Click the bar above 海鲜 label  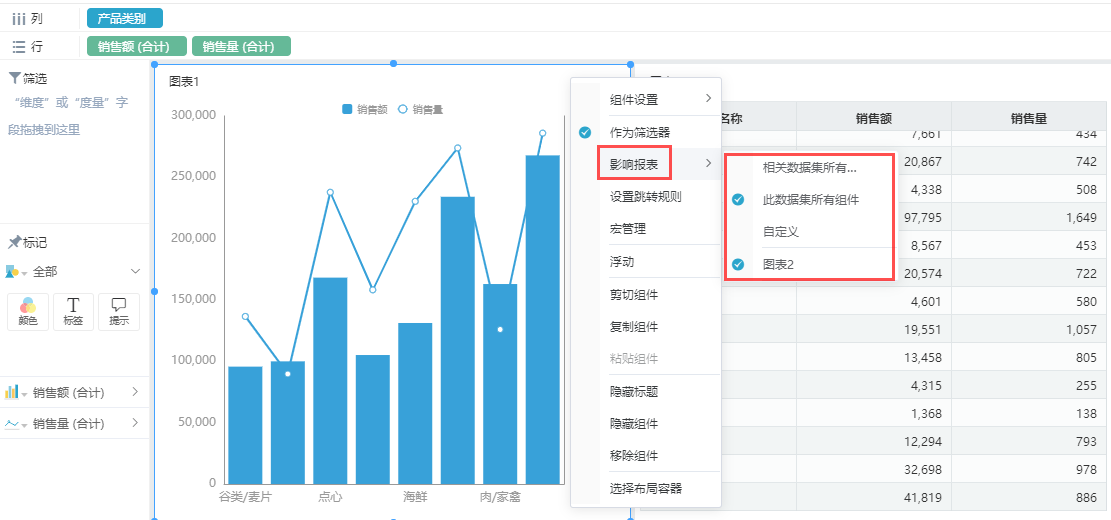pos(415,403)
